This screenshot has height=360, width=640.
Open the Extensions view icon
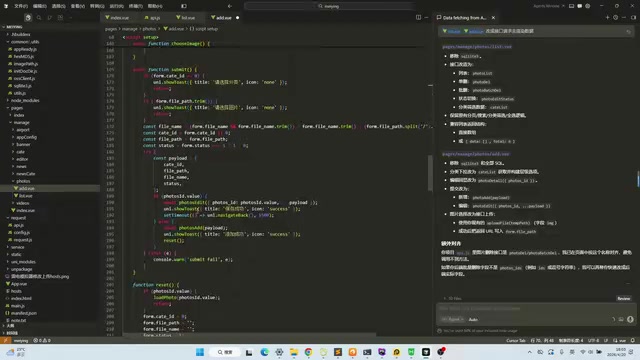click(60, 18)
